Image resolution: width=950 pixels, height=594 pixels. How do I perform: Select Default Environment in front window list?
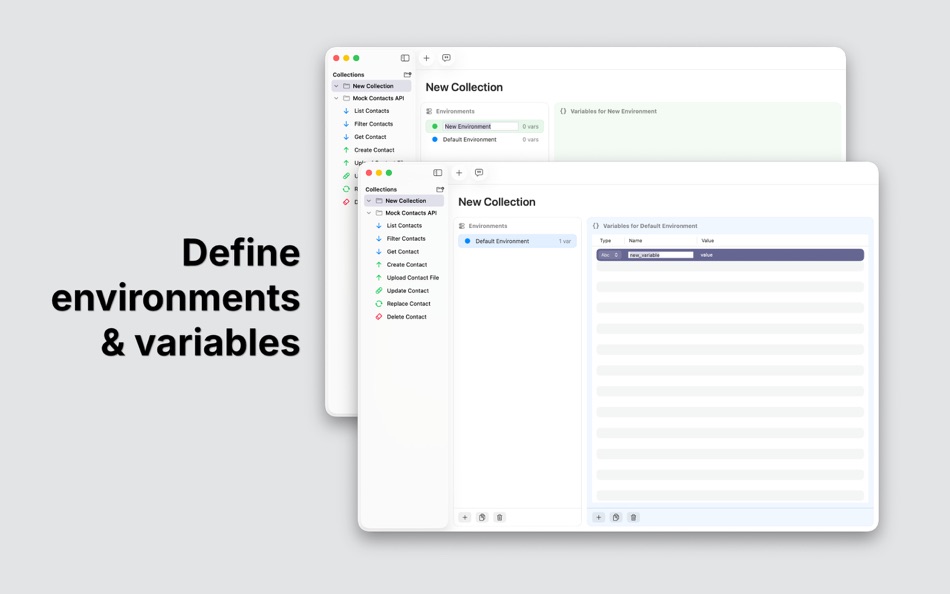(517, 241)
